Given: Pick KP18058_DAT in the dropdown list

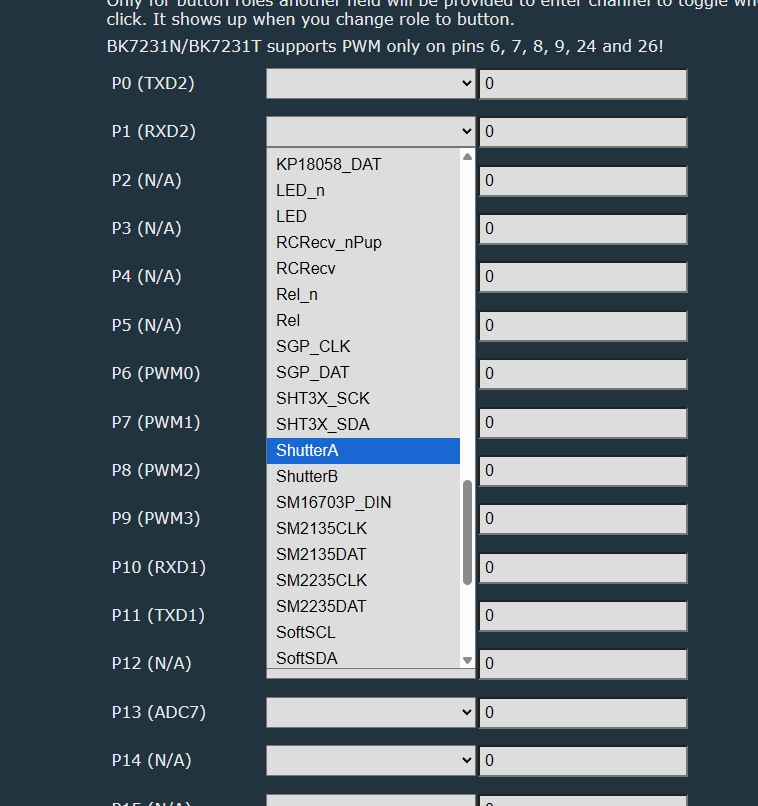Looking at the screenshot, I should point(362,164).
